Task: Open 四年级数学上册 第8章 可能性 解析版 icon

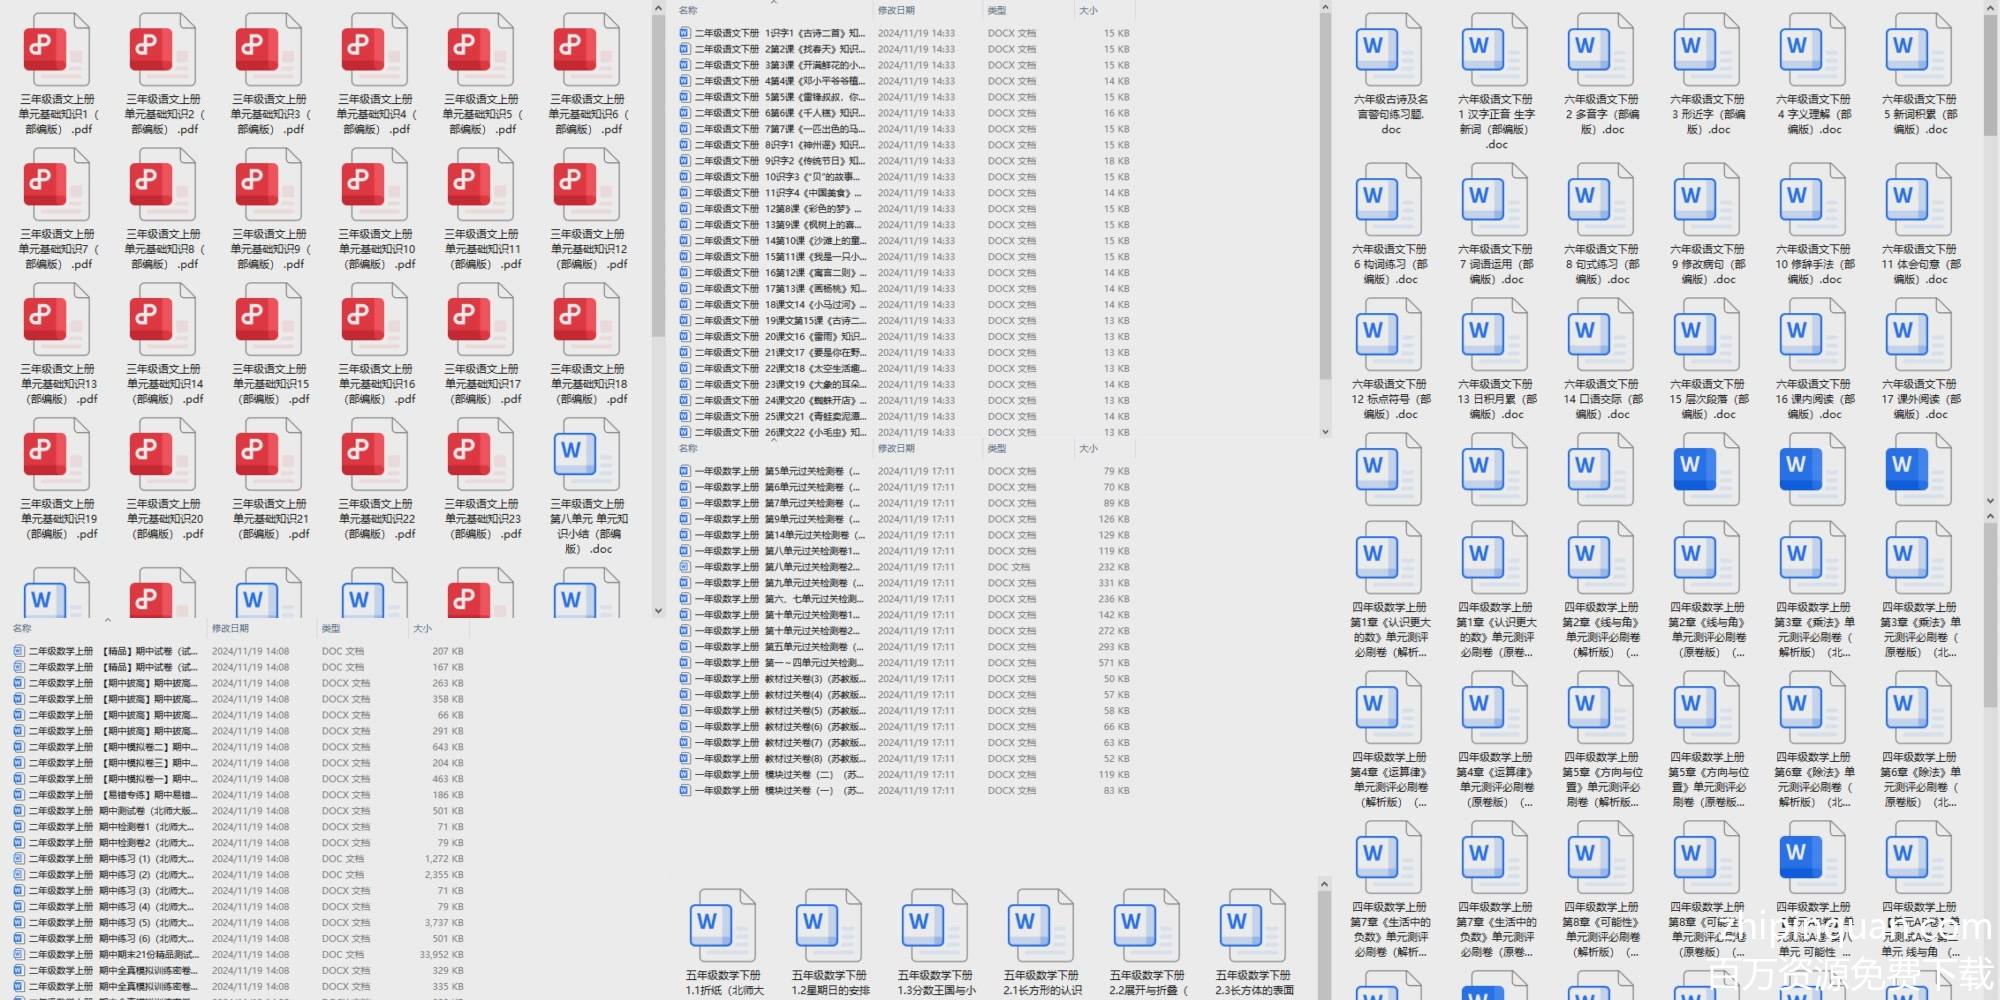Action: (x=1602, y=858)
